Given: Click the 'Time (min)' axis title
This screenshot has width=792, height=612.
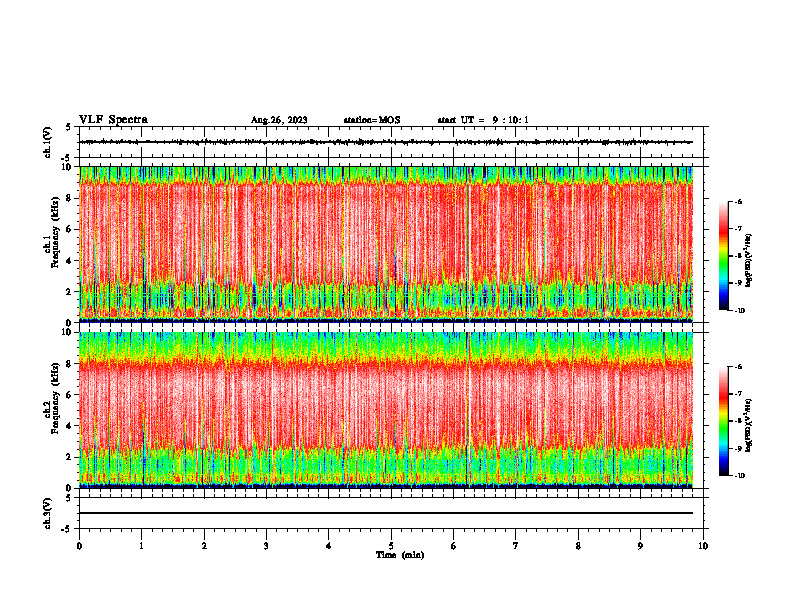Looking at the screenshot, I should pos(400,555).
